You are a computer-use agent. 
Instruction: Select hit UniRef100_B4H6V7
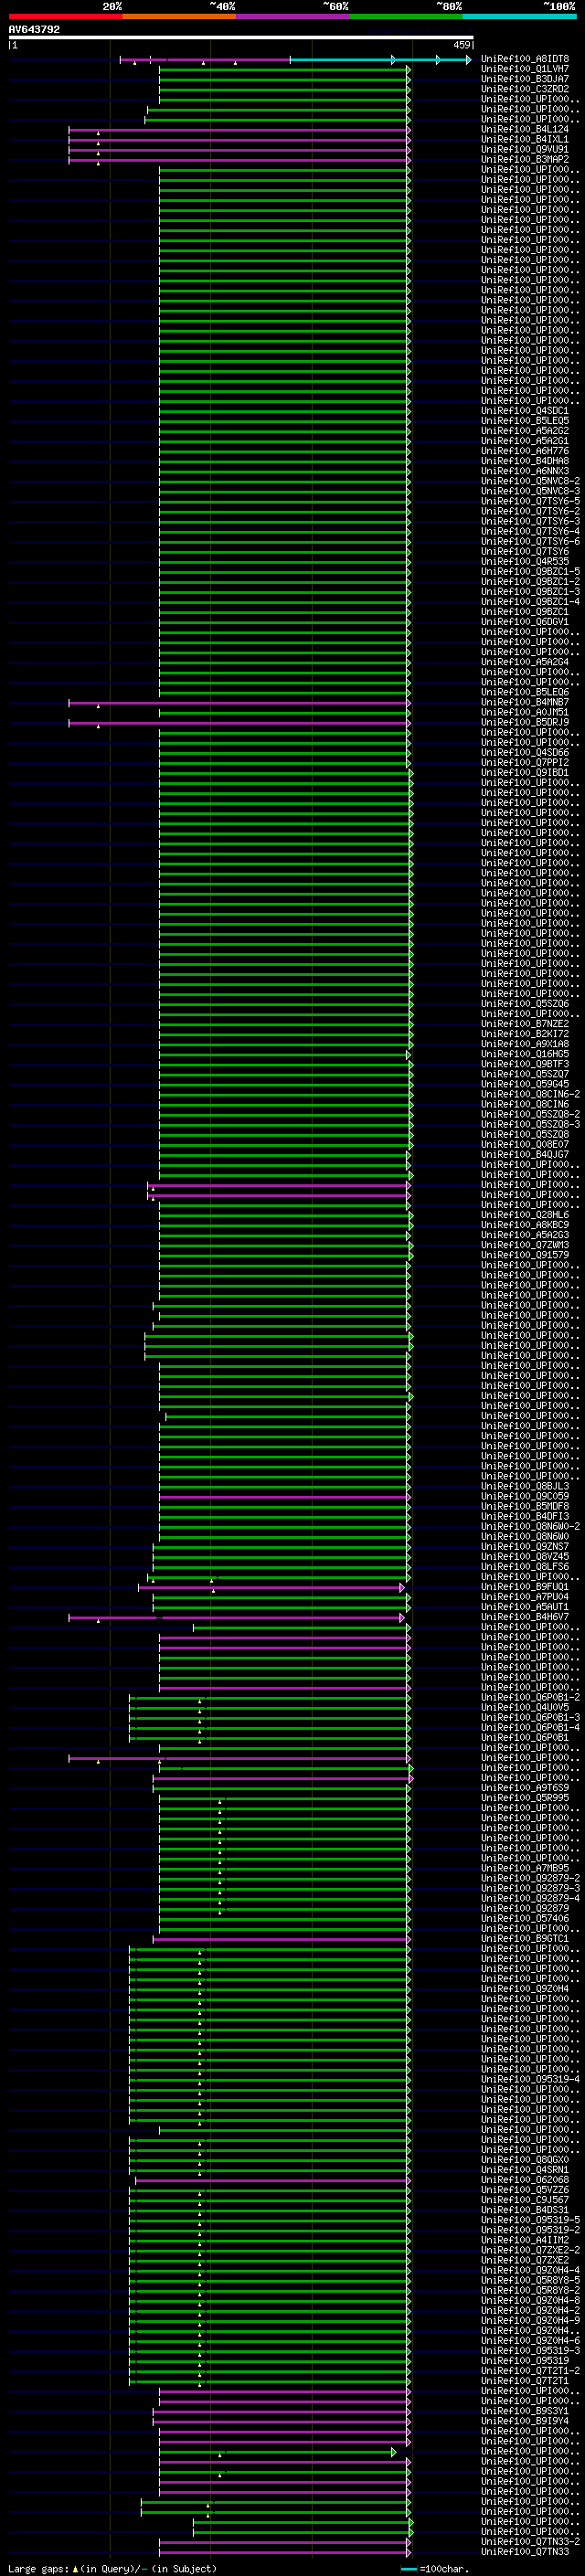525,1617
